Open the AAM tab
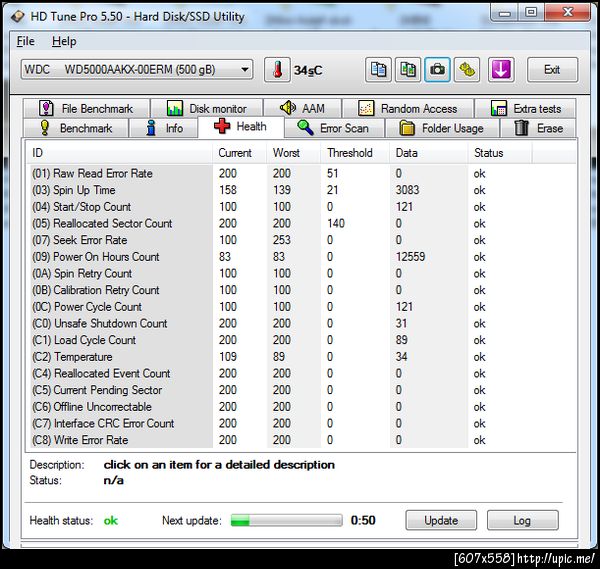600x569 pixels. [302, 109]
